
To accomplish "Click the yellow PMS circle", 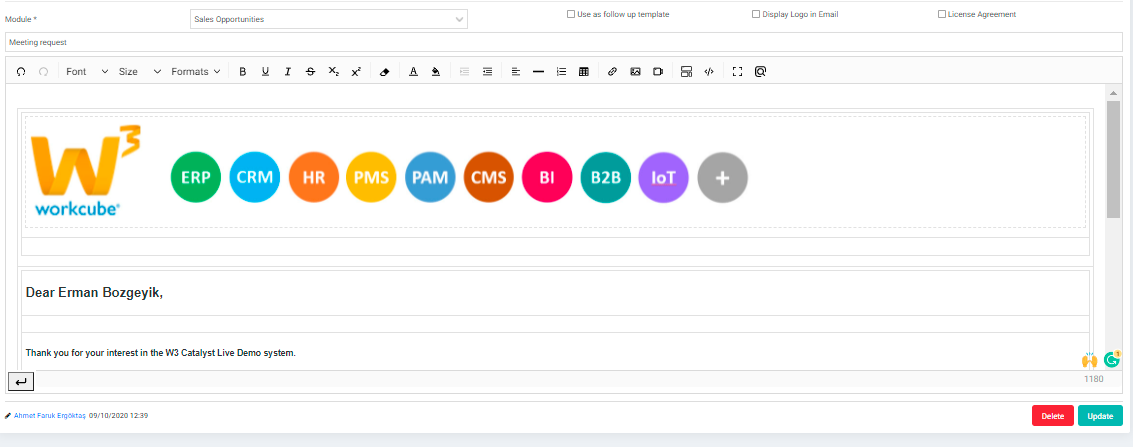I will (x=371, y=177).
